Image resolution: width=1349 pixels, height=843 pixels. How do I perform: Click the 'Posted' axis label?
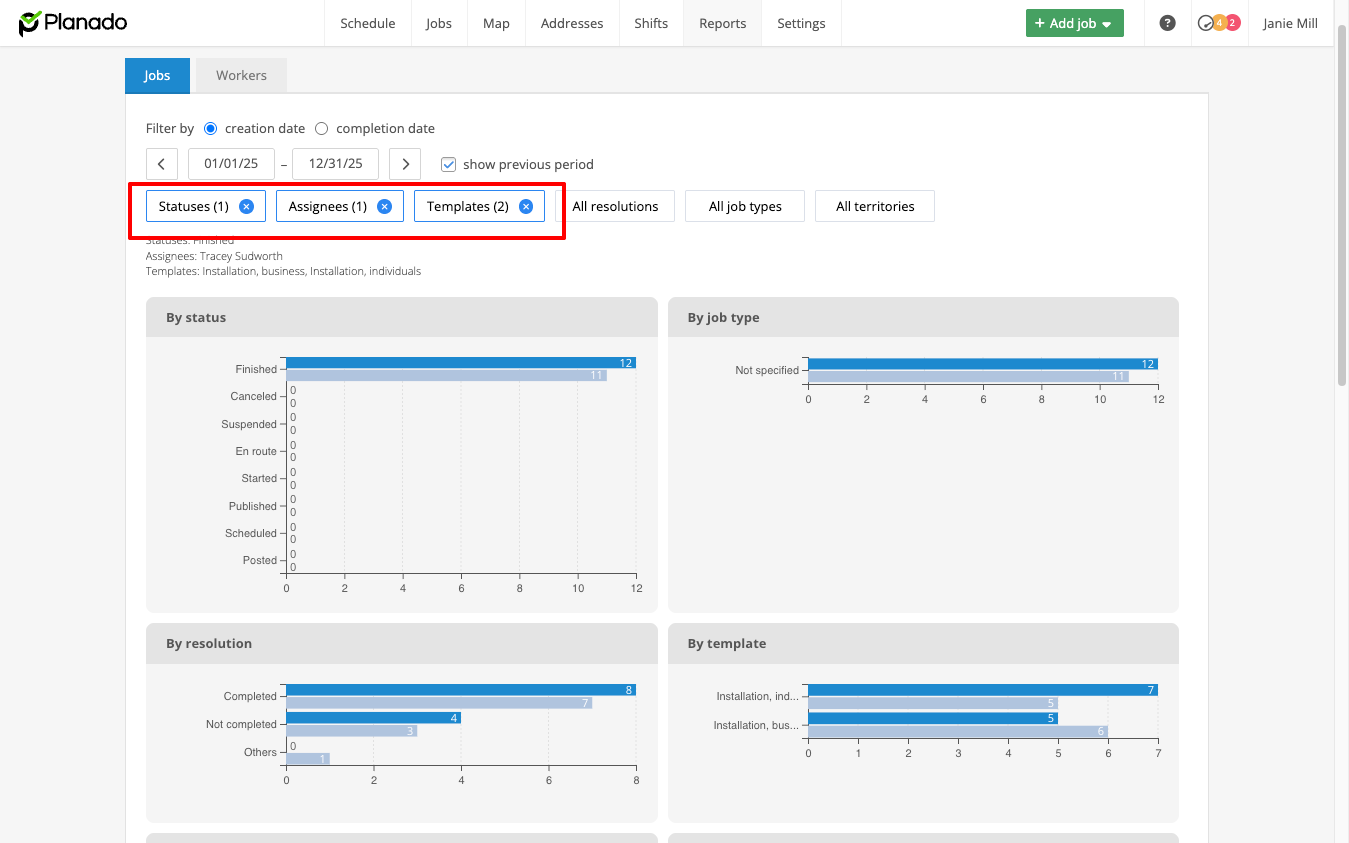point(260,560)
